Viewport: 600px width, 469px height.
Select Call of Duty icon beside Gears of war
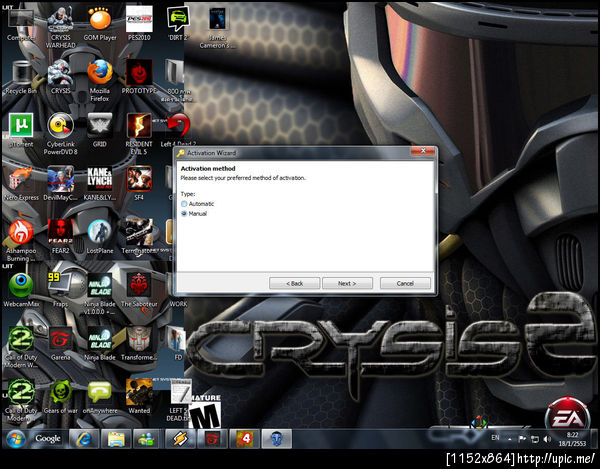[x=21, y=401]
